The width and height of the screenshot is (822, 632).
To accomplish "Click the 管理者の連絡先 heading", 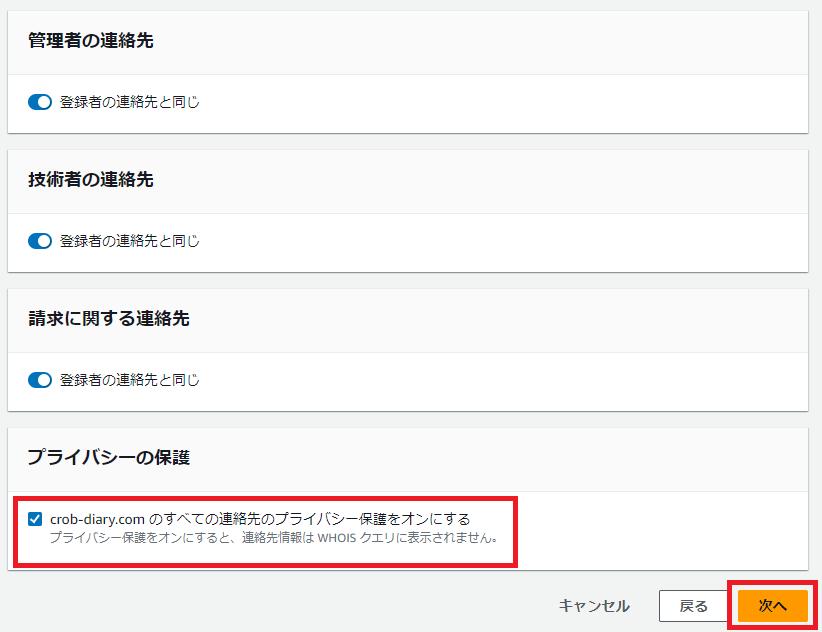I will coord(91,40).
